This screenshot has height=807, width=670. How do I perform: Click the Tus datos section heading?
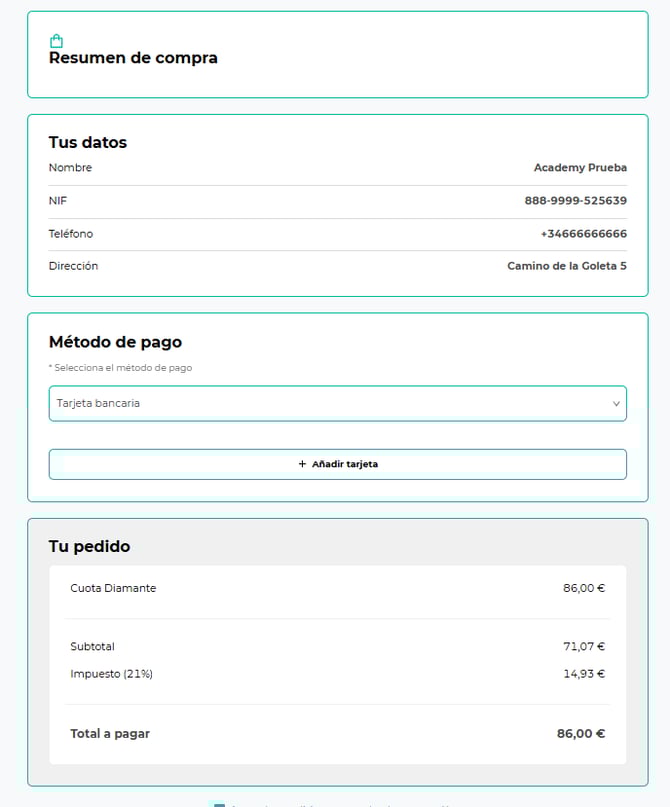coord(88,142)
